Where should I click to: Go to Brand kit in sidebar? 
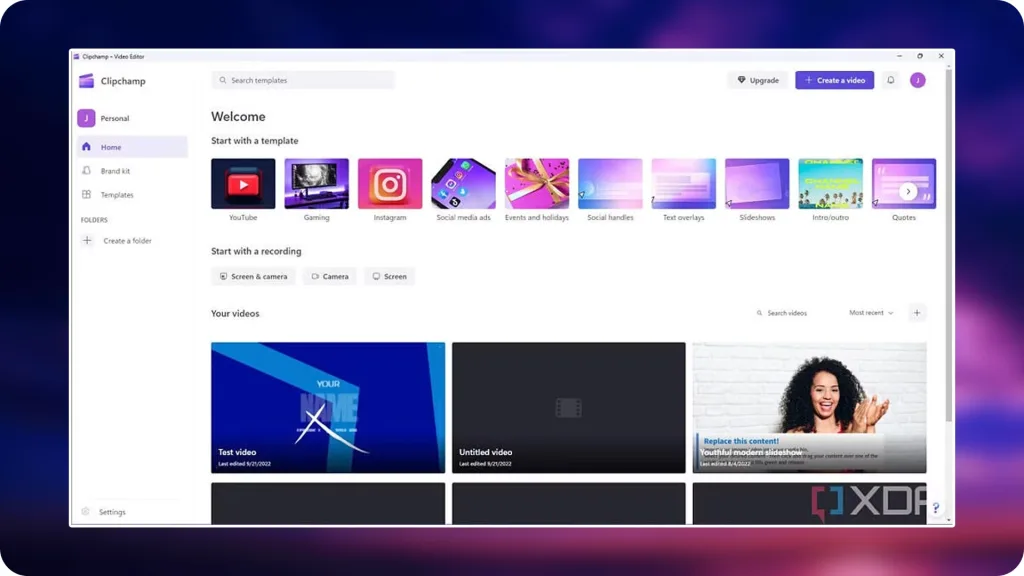click(x=115, y=171)
